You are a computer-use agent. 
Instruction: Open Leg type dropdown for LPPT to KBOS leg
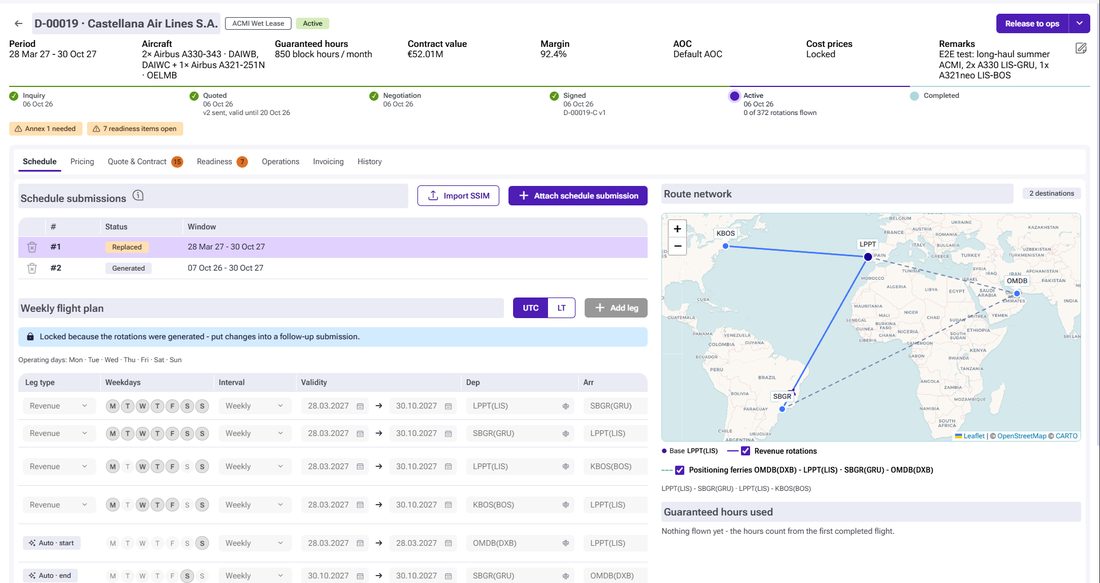pos(59,467)
